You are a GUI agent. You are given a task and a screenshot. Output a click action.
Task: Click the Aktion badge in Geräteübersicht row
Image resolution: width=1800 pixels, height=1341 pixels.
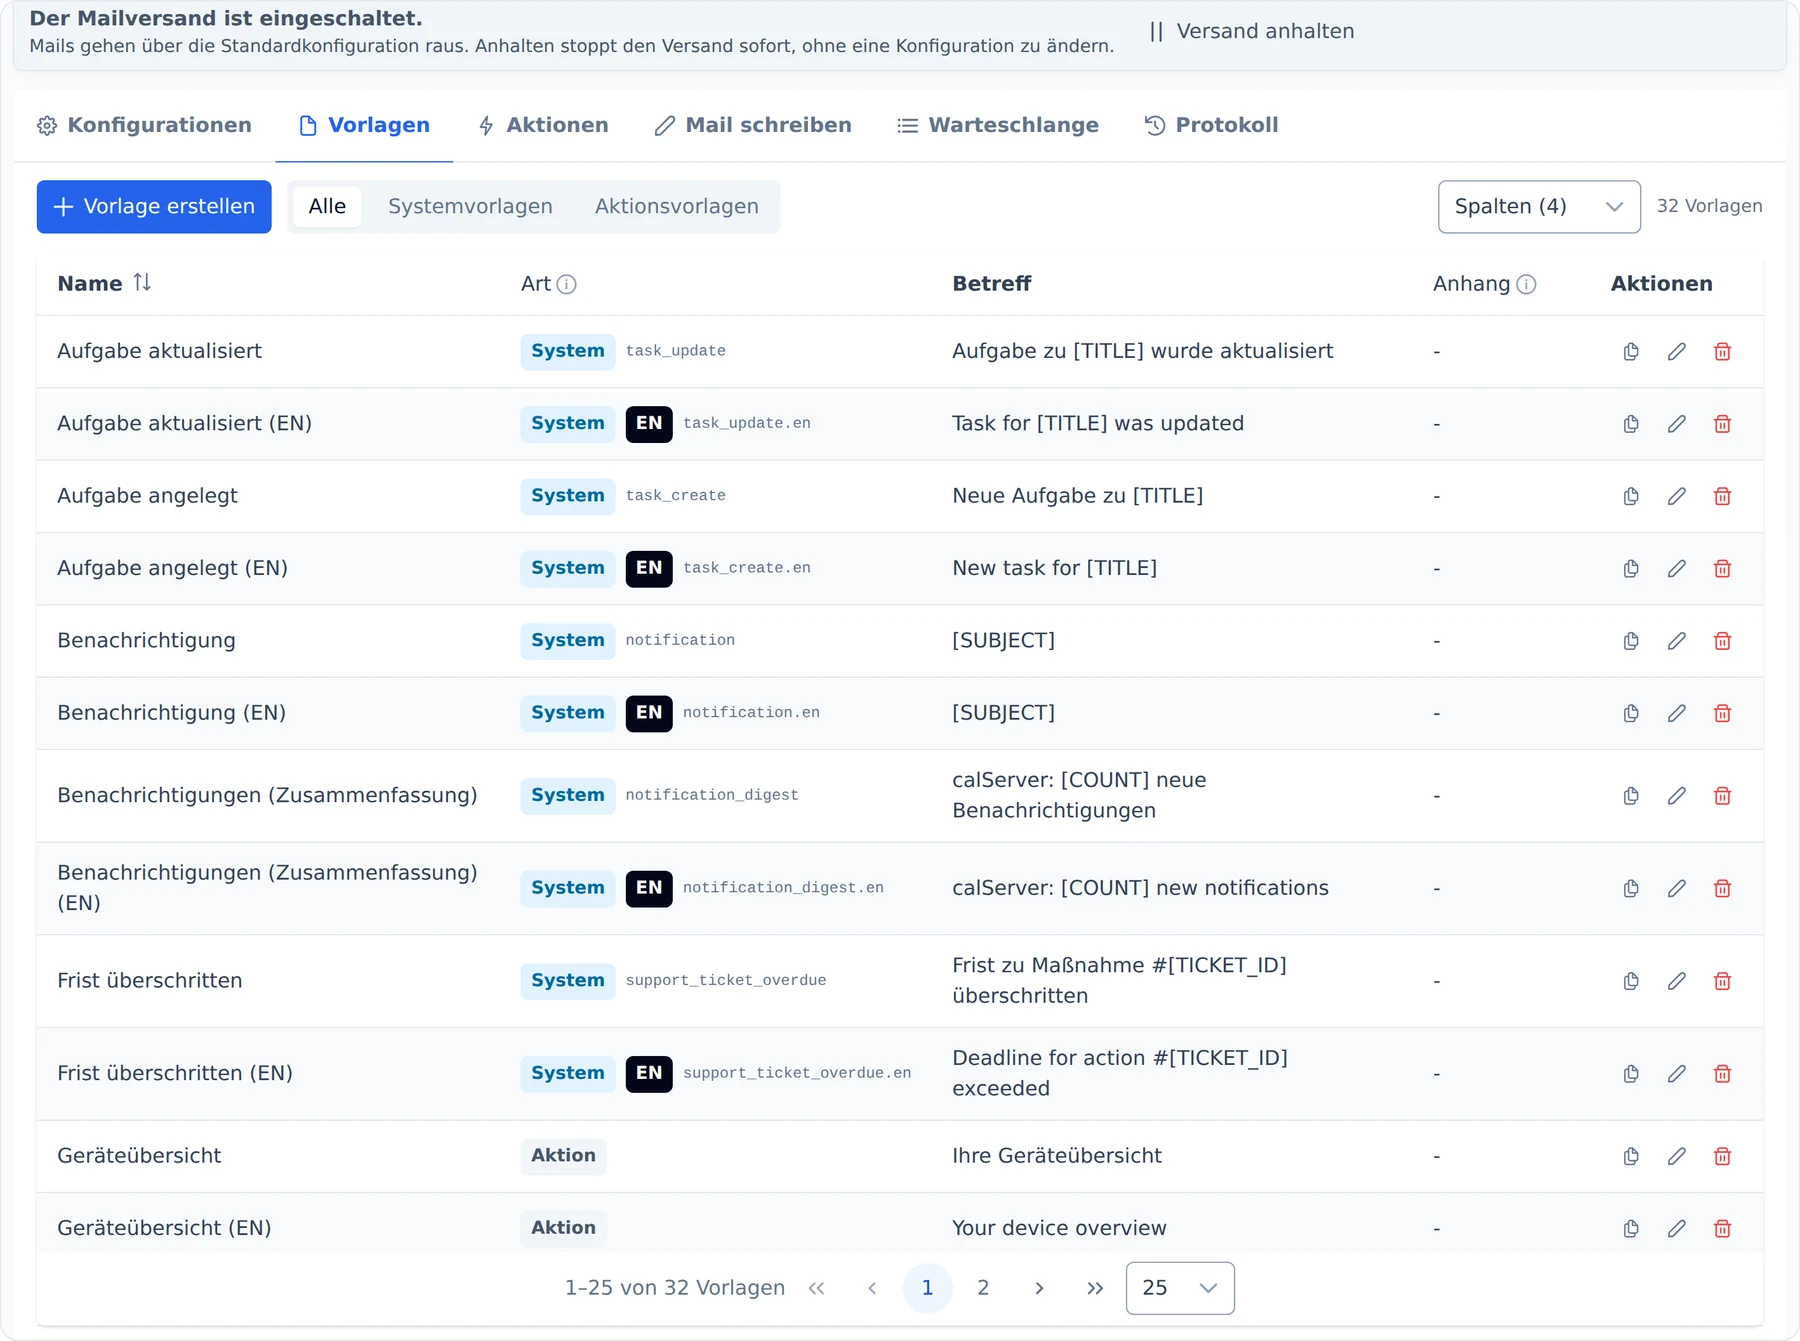[563, 1156]
